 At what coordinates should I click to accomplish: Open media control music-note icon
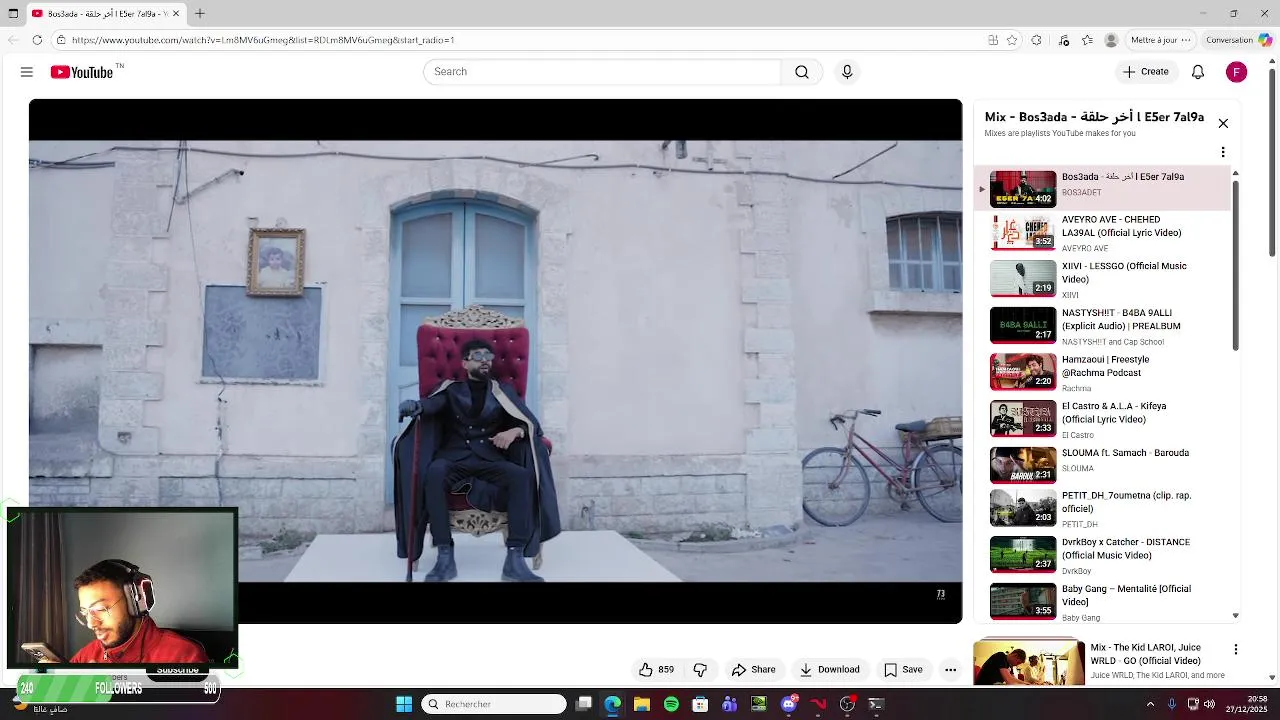coord(1063,40)
